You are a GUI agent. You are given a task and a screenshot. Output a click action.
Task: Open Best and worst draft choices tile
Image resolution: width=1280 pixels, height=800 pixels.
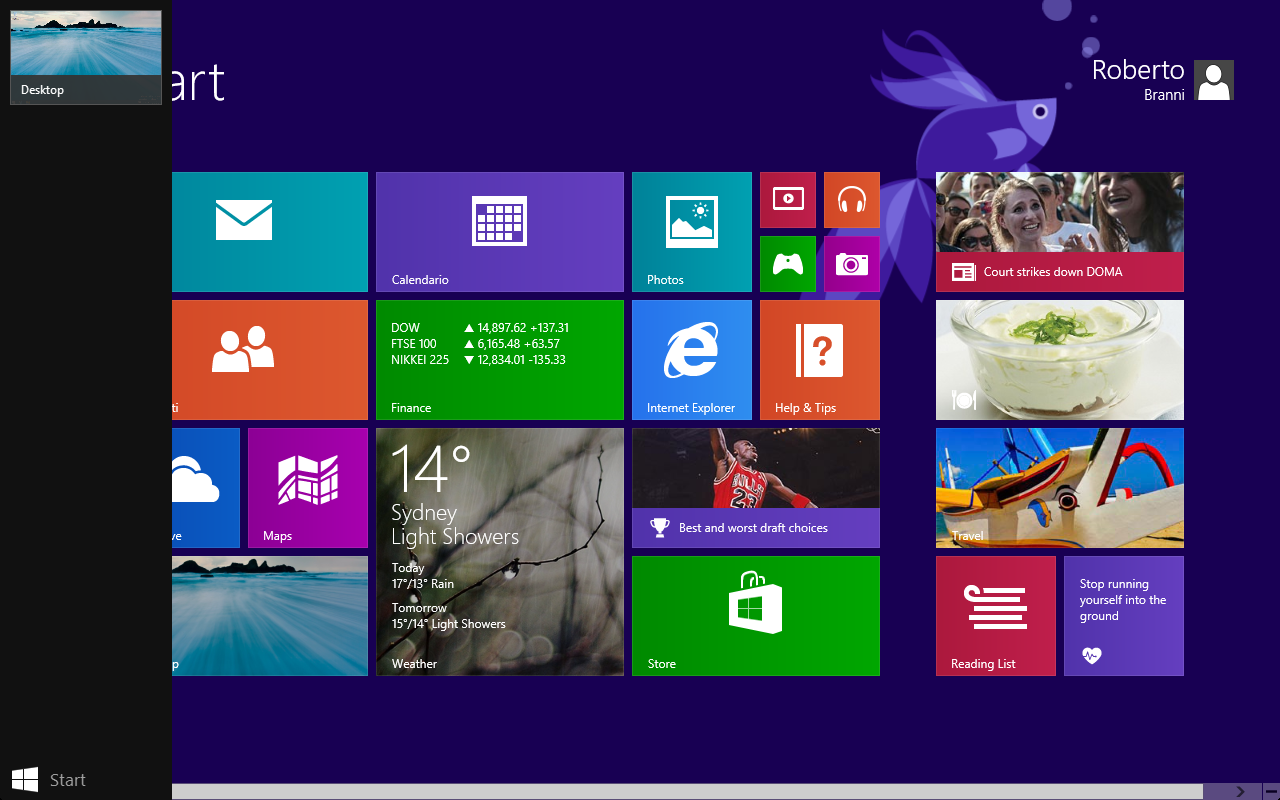[756, 488]
